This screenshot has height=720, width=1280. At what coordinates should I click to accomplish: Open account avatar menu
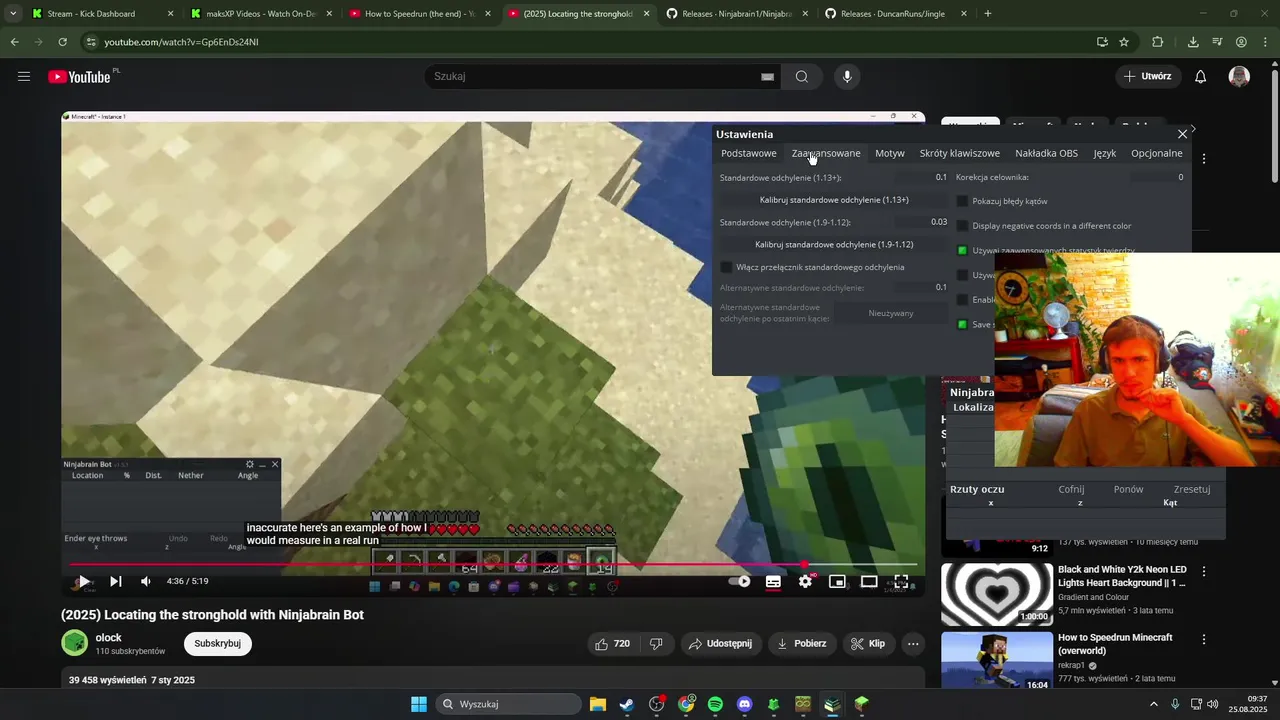(x=1239, y=77)
